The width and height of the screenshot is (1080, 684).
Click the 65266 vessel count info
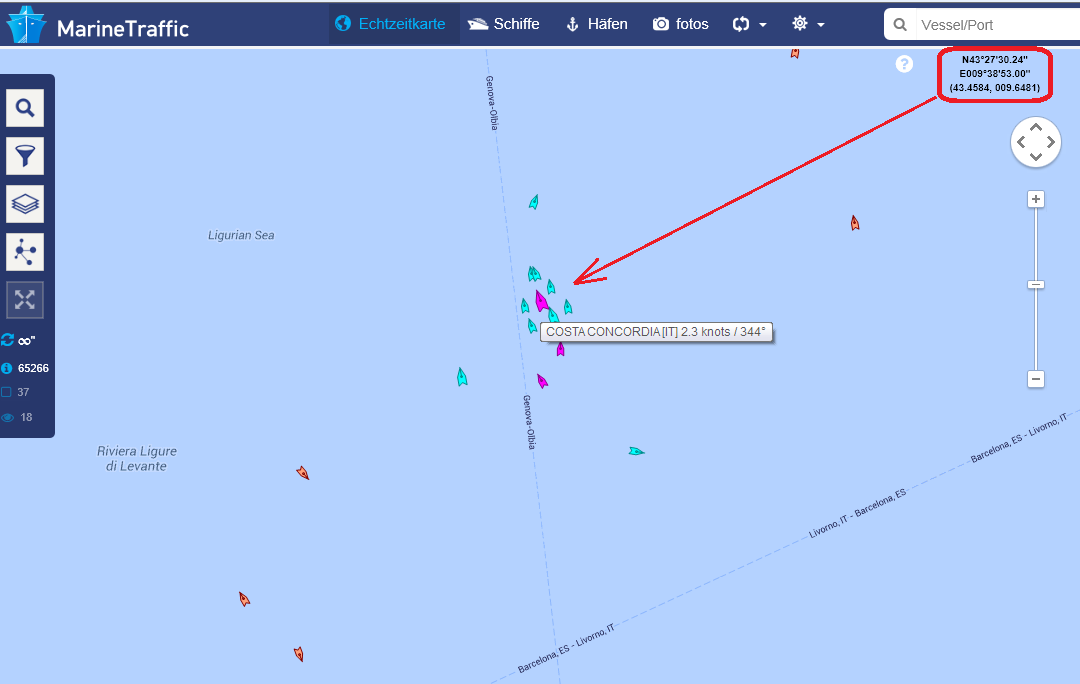click(25, 368)
